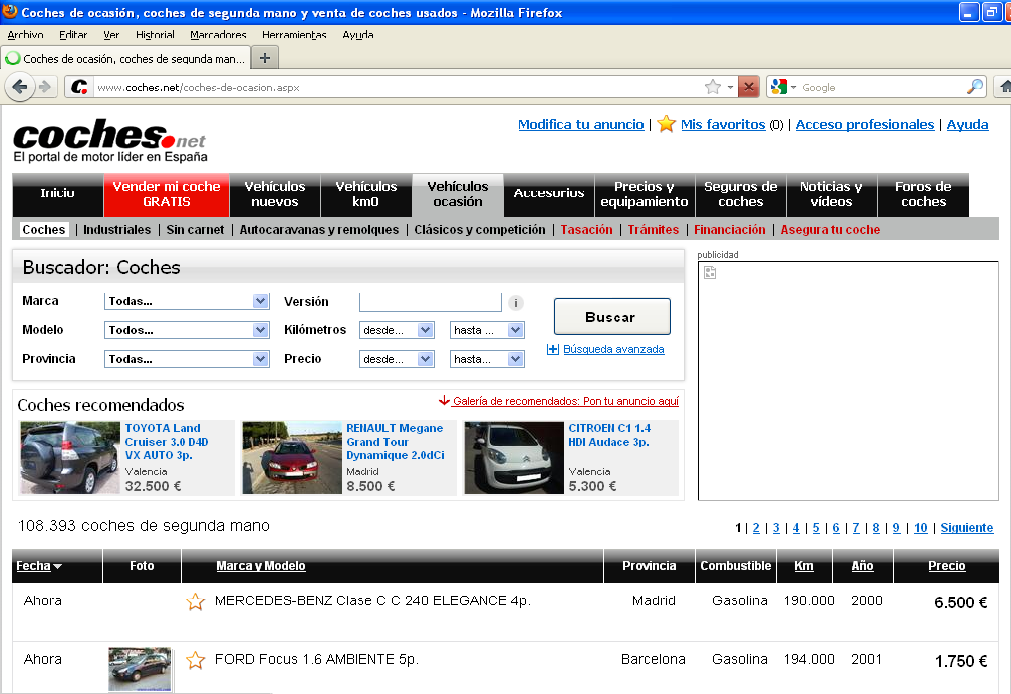Select the Clásicos y competición subcategory

pyautogui.click(x=480, y=230)
